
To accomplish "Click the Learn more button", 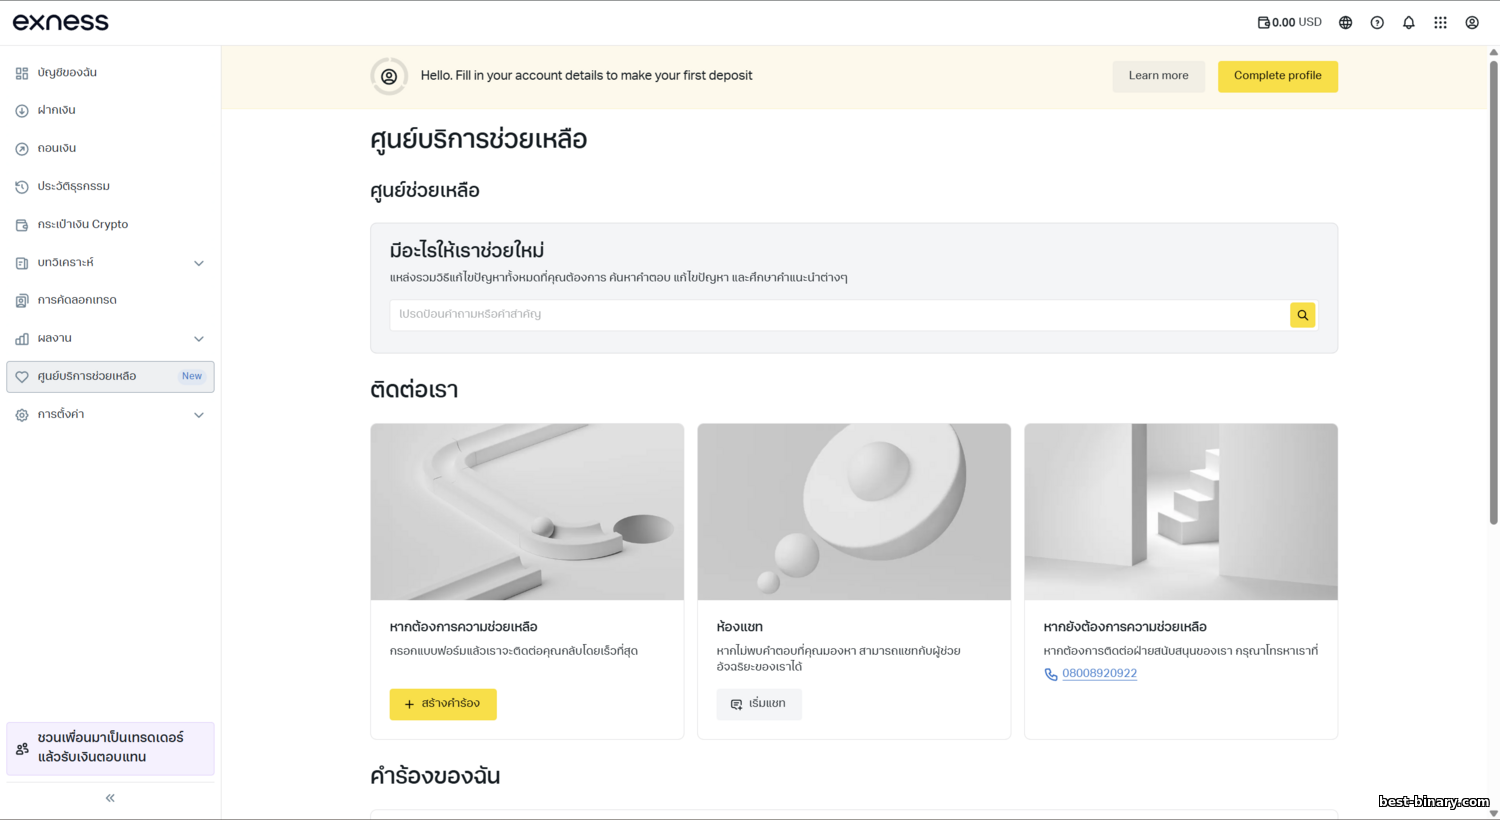I will click(x=1158, y=76).
